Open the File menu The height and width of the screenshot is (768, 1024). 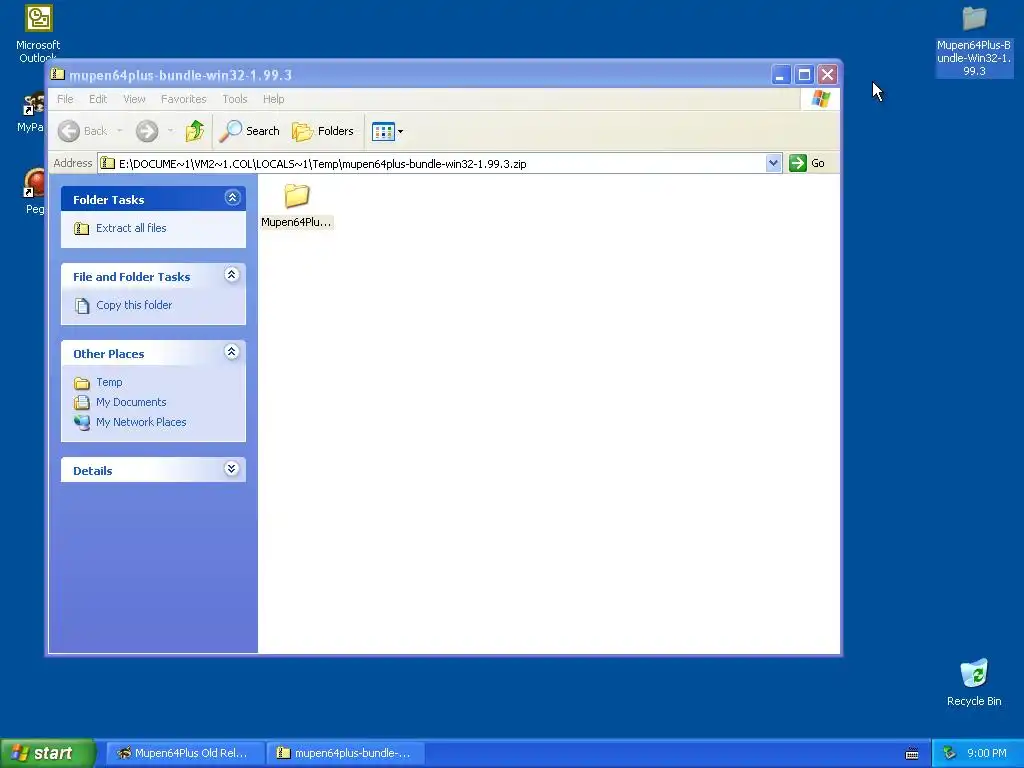(x=65, y=99)
